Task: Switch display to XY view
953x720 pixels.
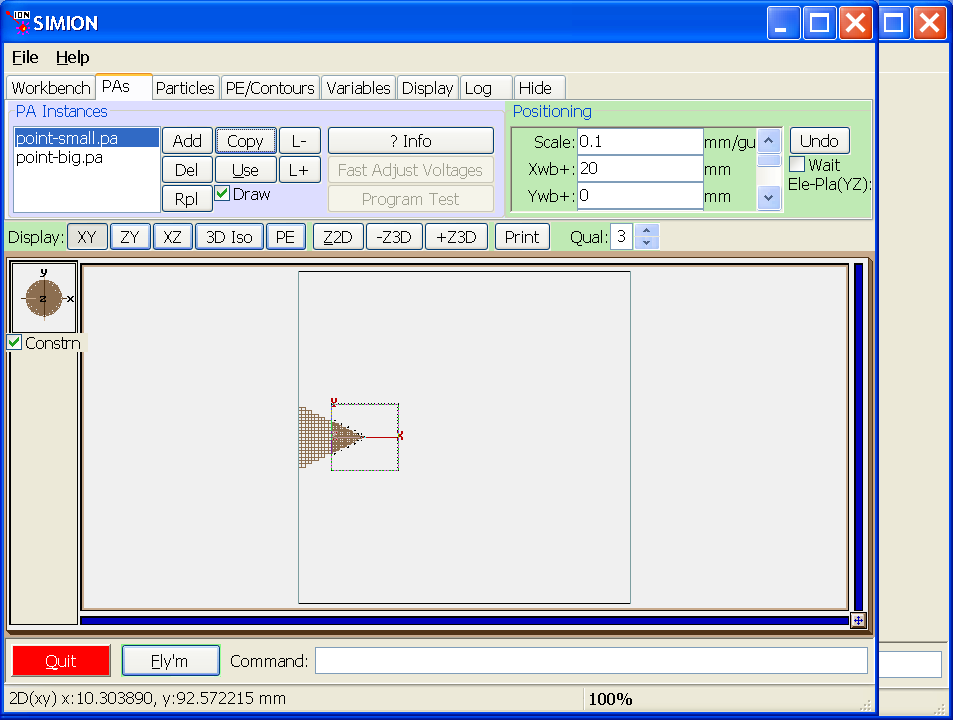Action: (x=87, y=237)
